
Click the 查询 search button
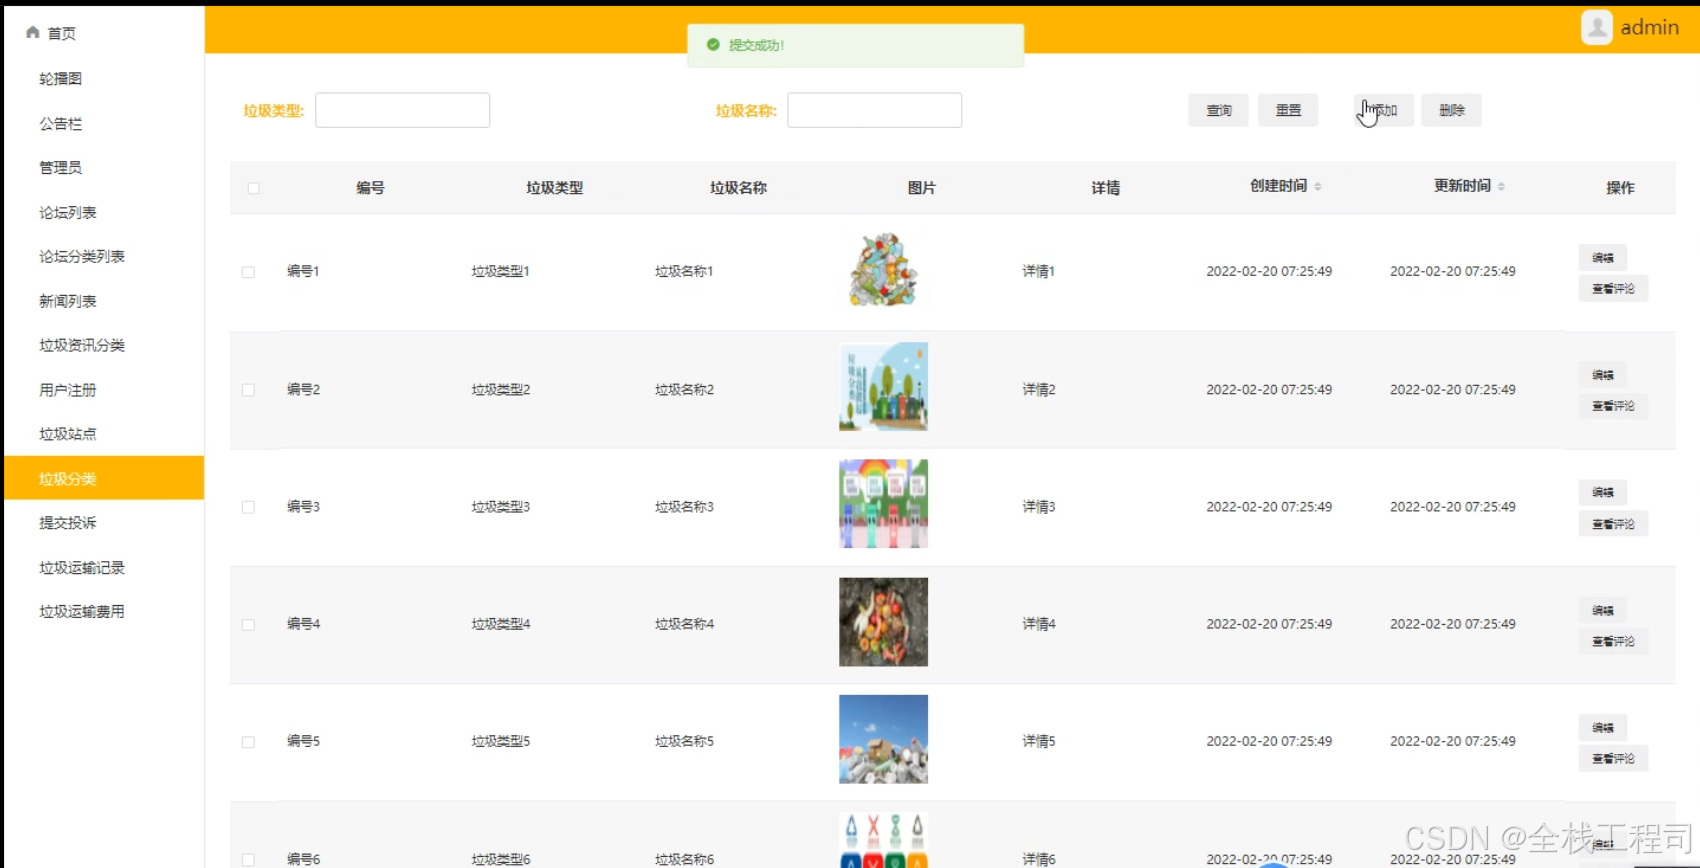(1218, 110)
